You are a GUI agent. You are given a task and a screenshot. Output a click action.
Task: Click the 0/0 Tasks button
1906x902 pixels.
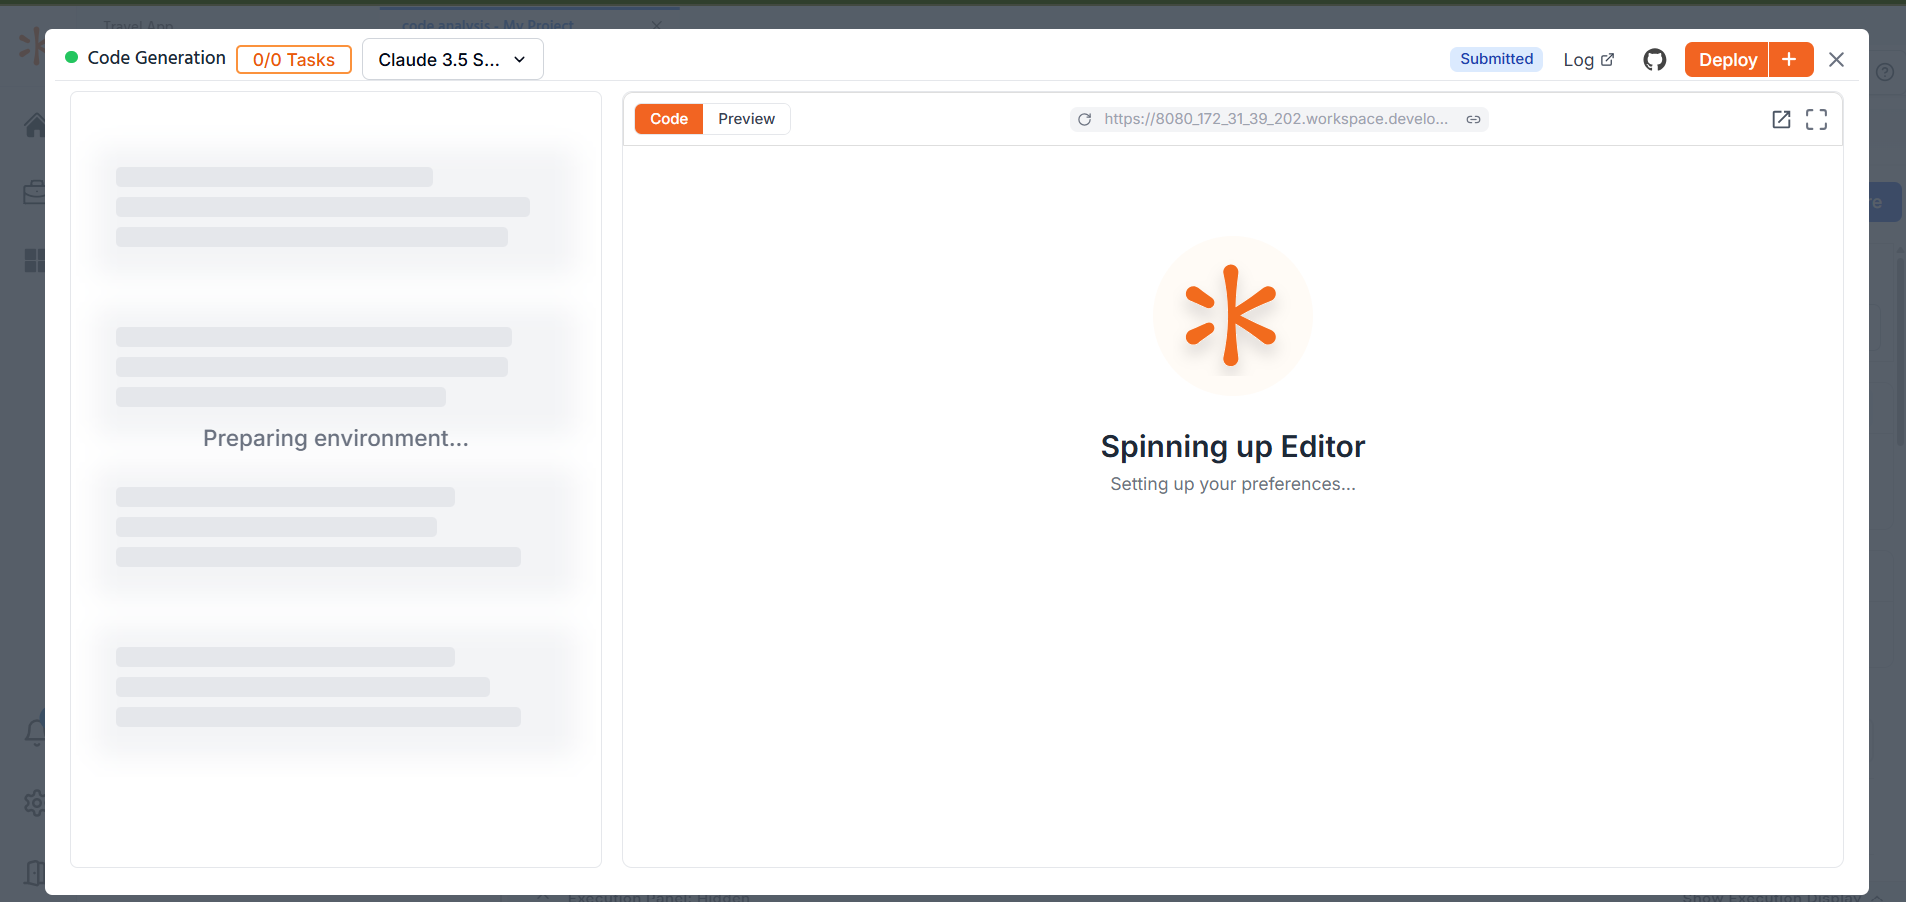point(294,60)
